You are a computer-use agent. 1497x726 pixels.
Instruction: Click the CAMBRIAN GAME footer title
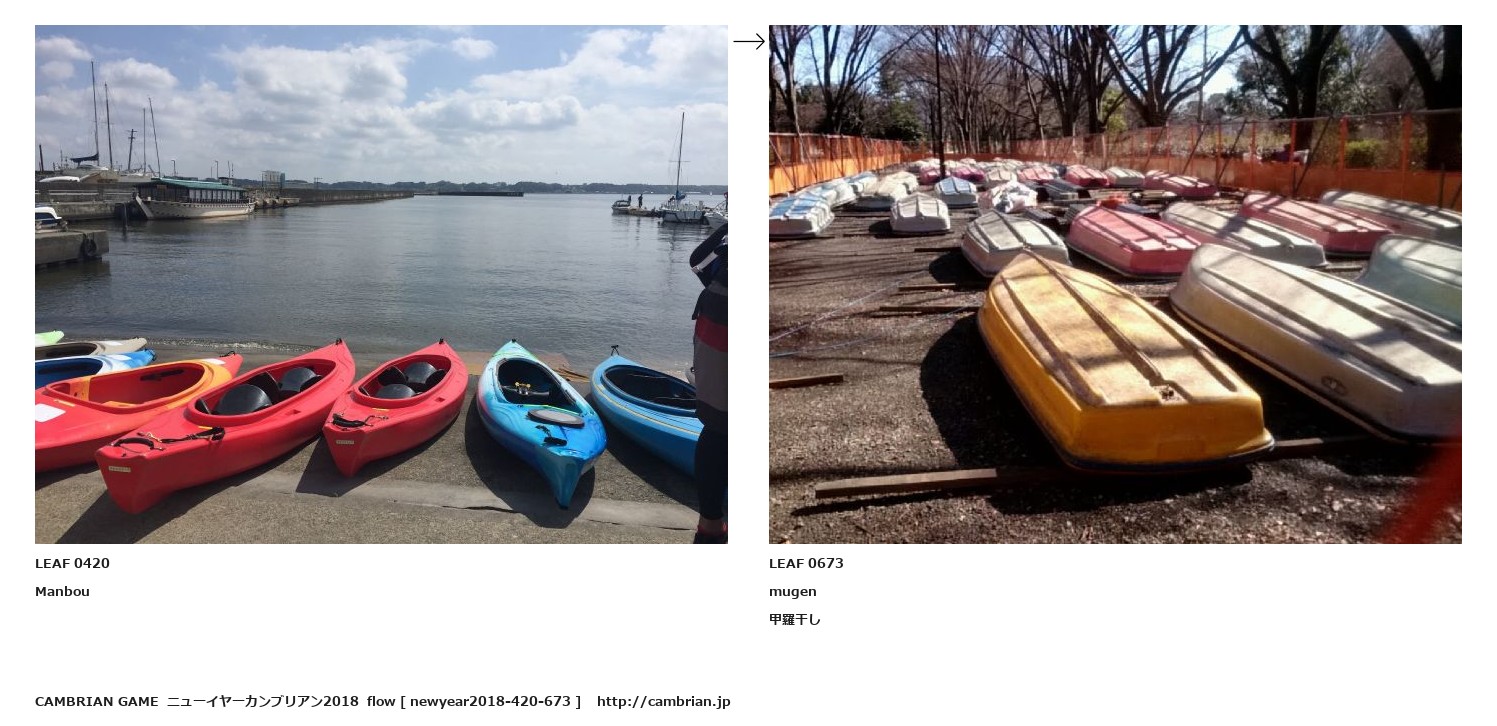tap(97, 701)
